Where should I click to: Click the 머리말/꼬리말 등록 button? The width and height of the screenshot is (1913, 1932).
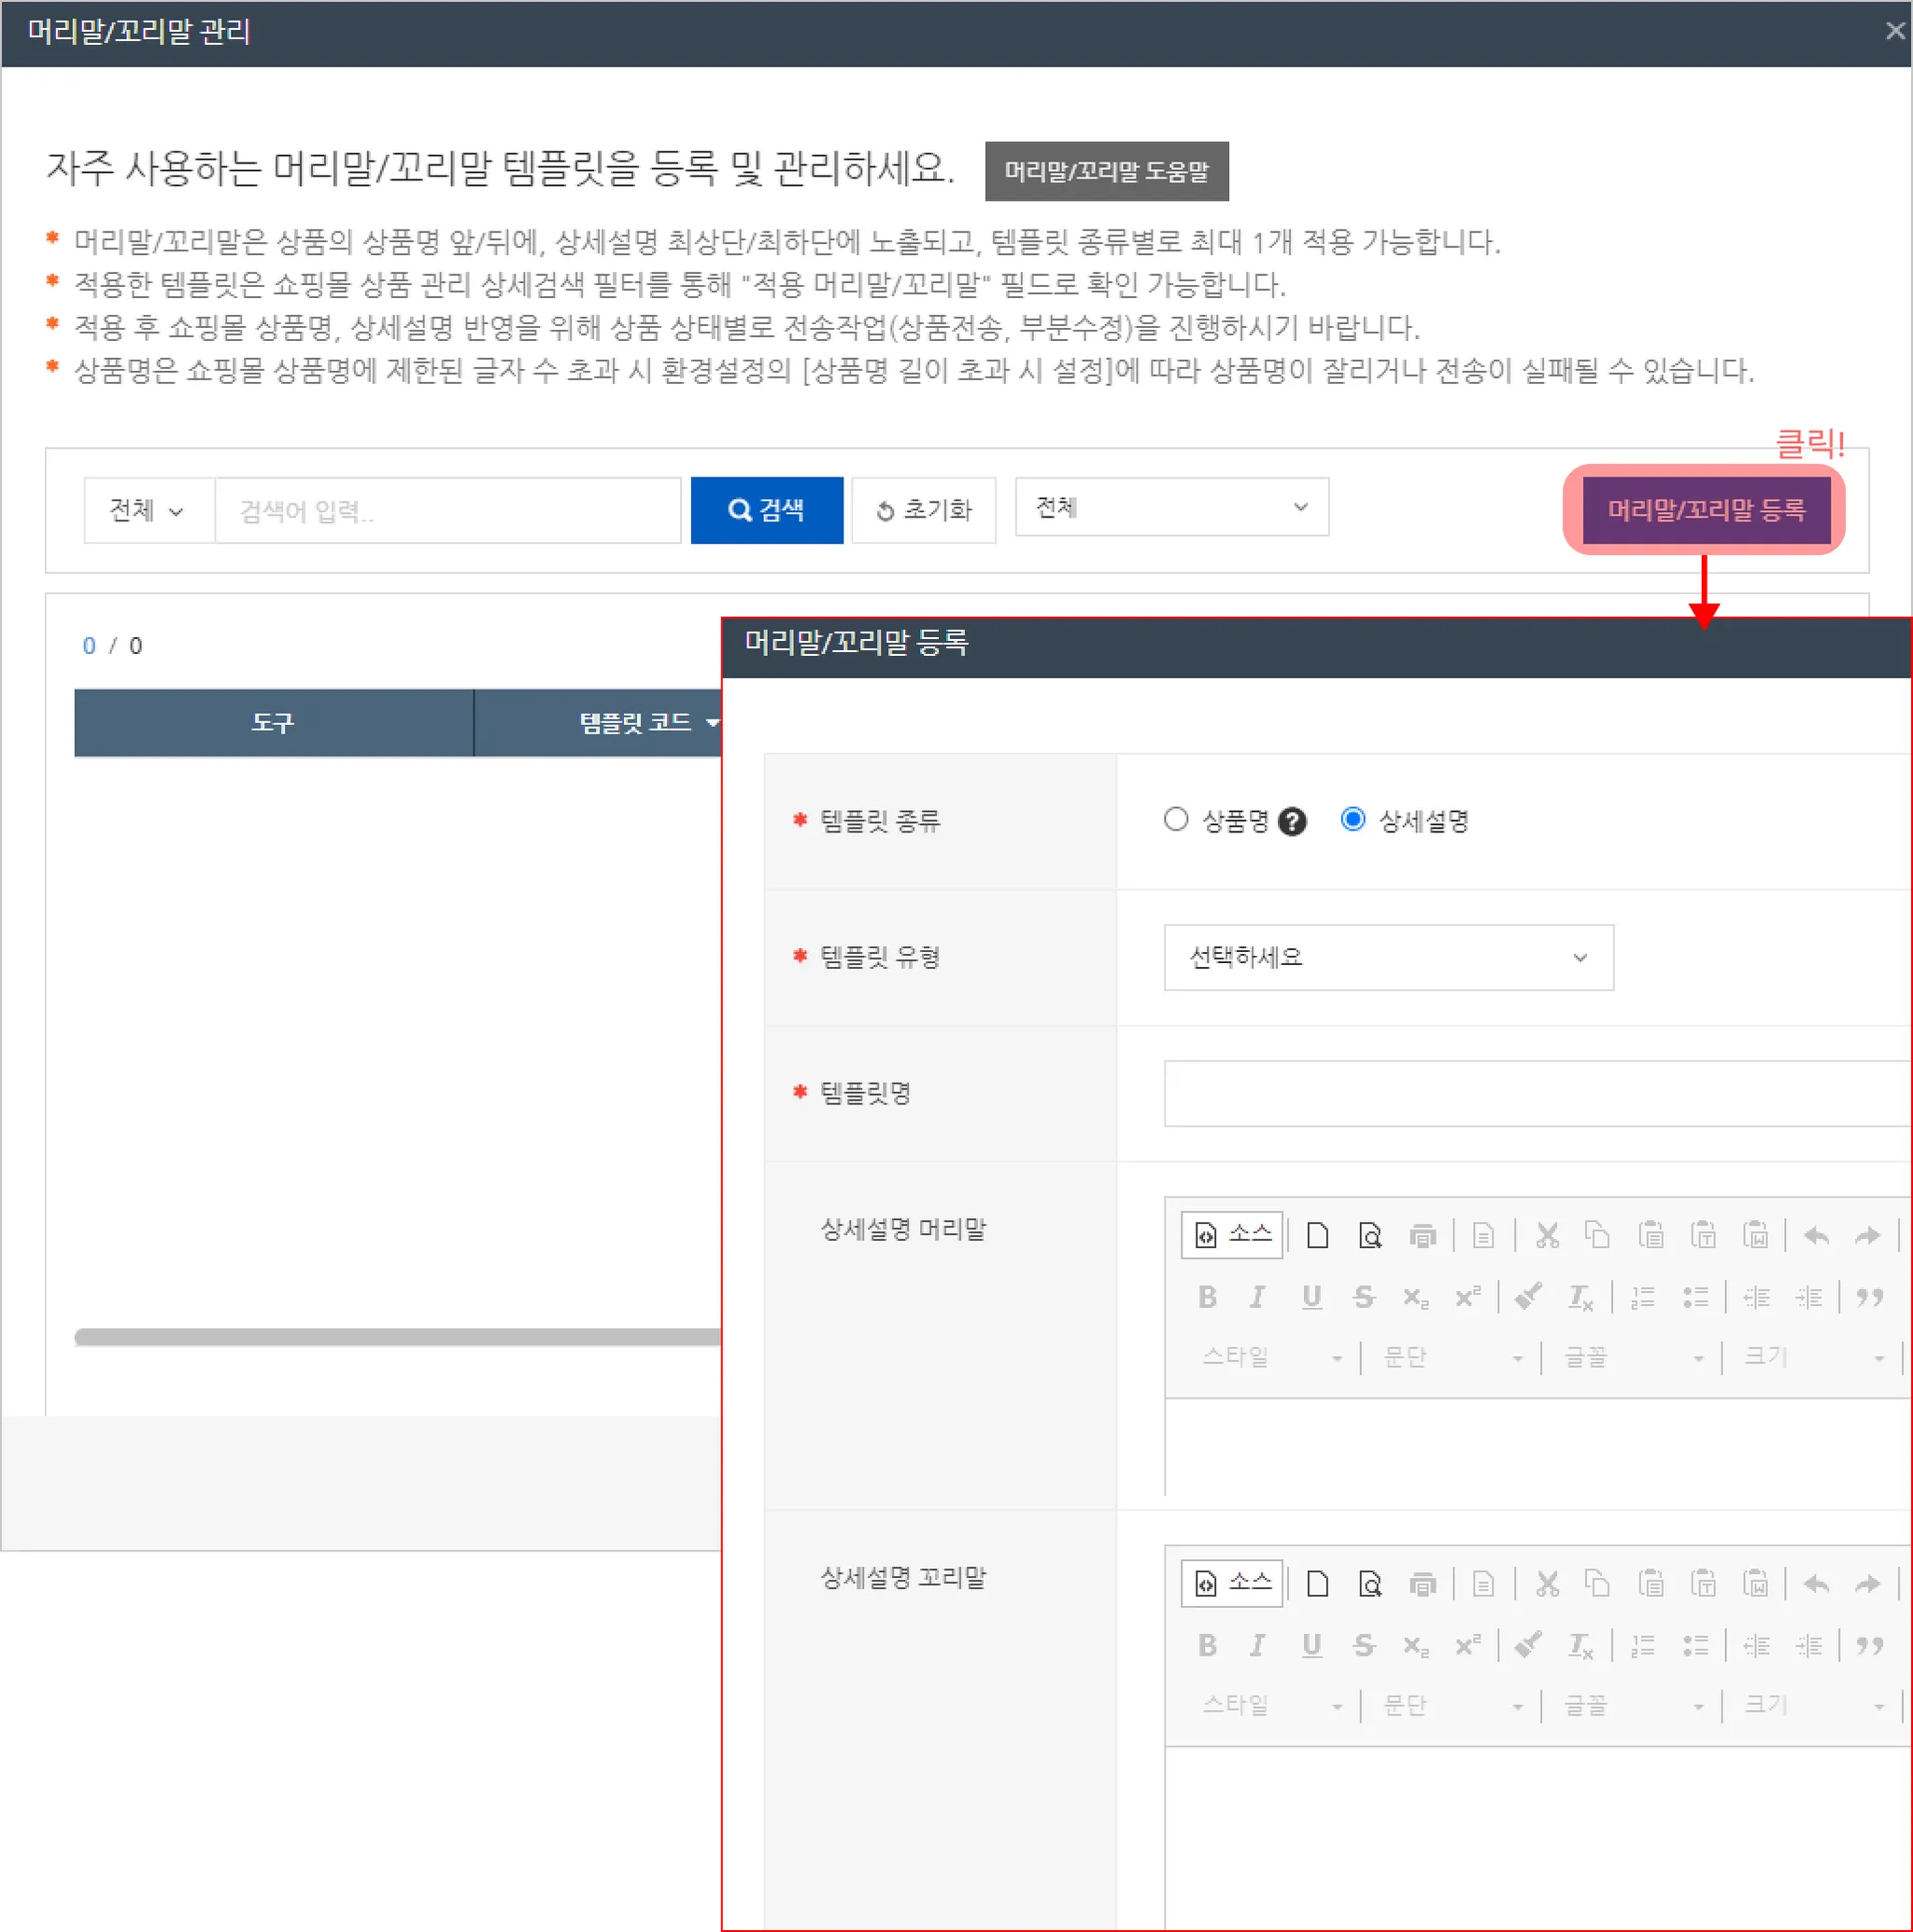(1706, 510)
